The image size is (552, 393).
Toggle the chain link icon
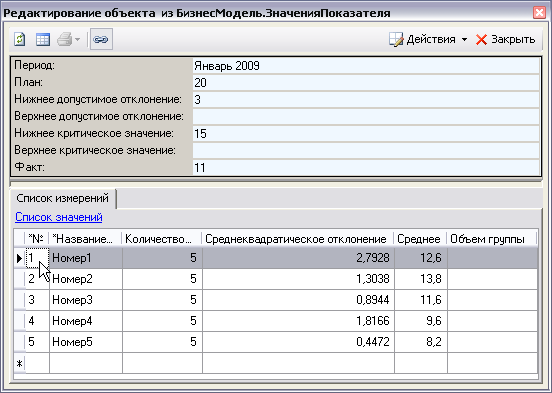coord(101,39)
